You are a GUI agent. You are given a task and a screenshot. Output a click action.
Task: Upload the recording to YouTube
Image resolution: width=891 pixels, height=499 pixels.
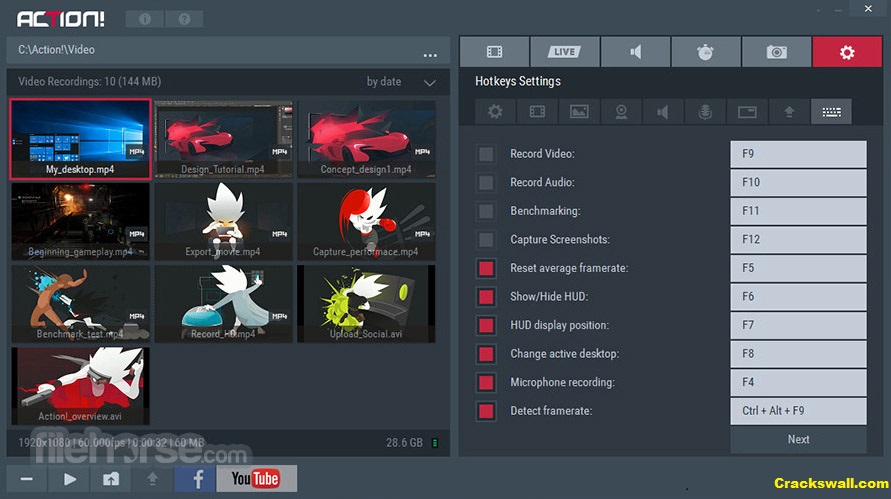[256, 479]
